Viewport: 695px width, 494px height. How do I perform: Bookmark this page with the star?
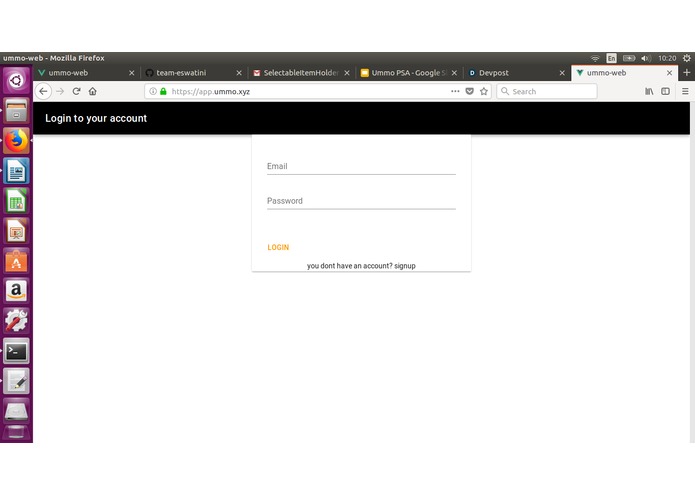coord(484,91)
